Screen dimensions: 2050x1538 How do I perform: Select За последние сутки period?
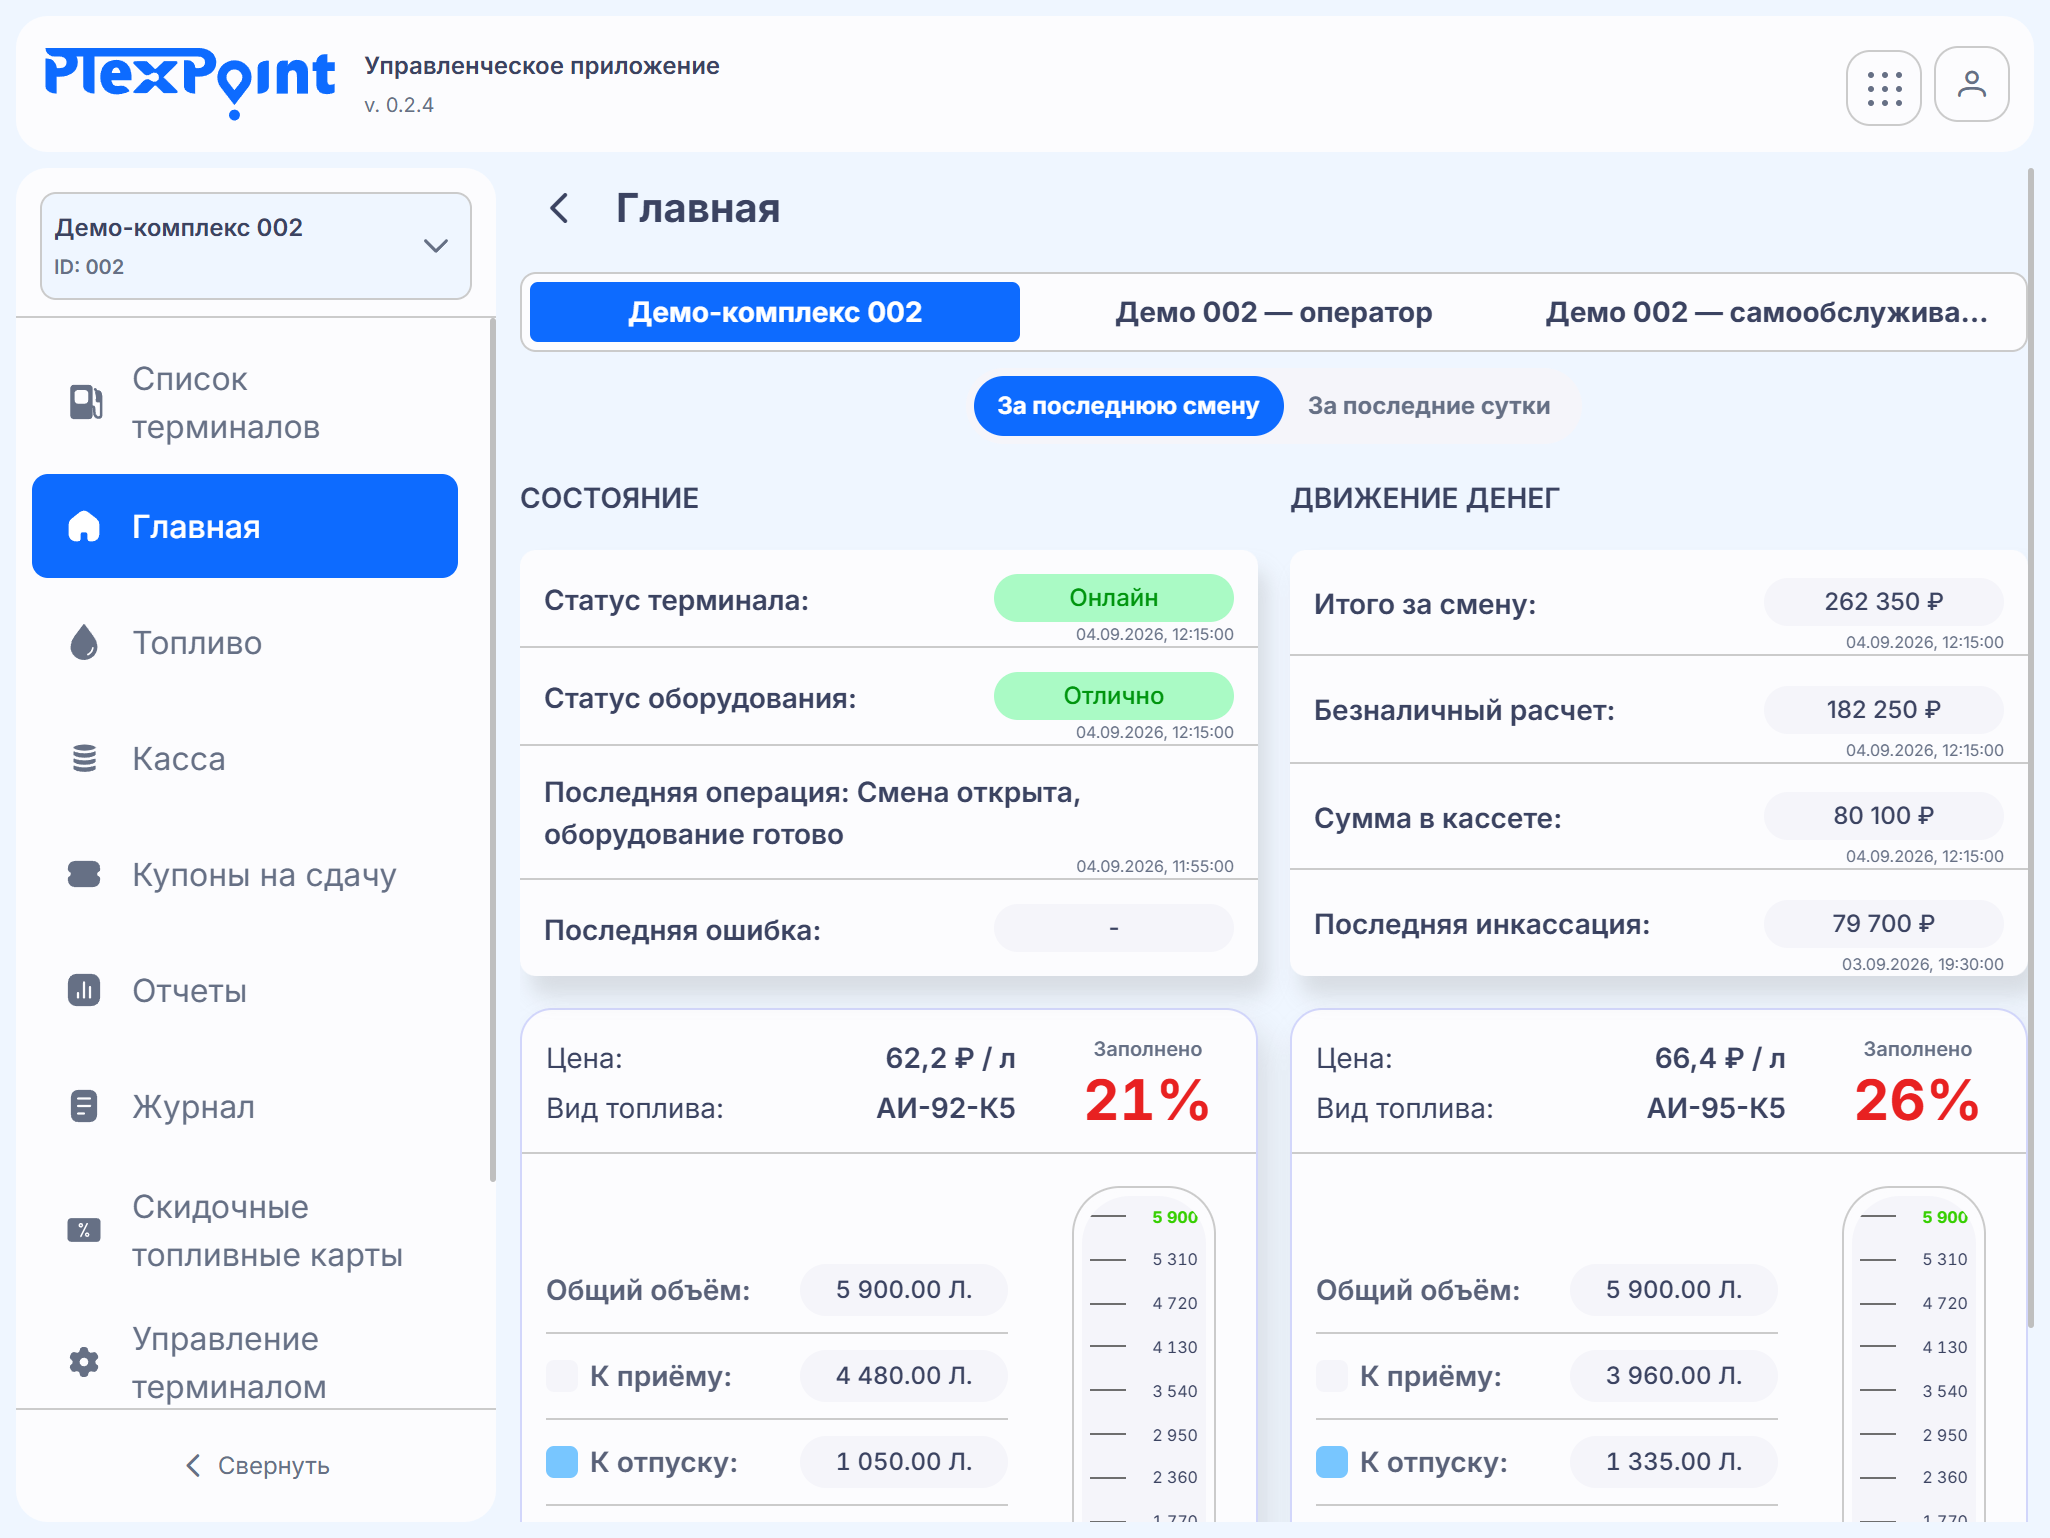tap(1429, 406)
